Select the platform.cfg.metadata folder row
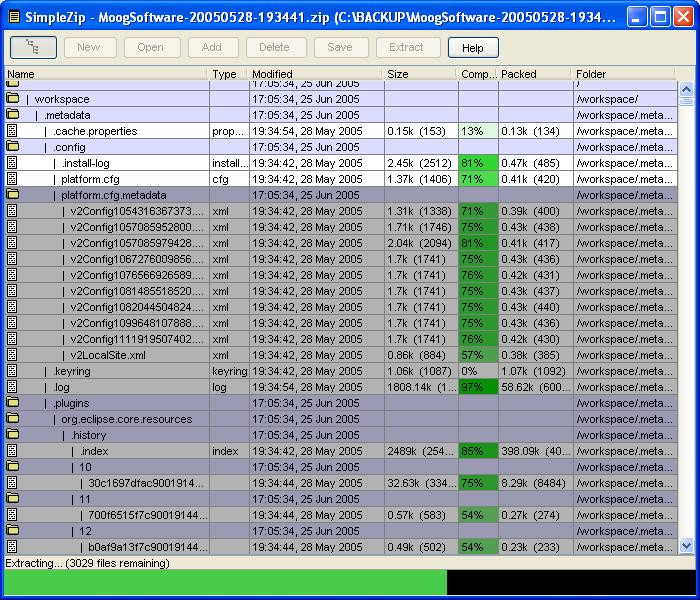The width and height of the screenshot is (700, 600). (341, 195)
